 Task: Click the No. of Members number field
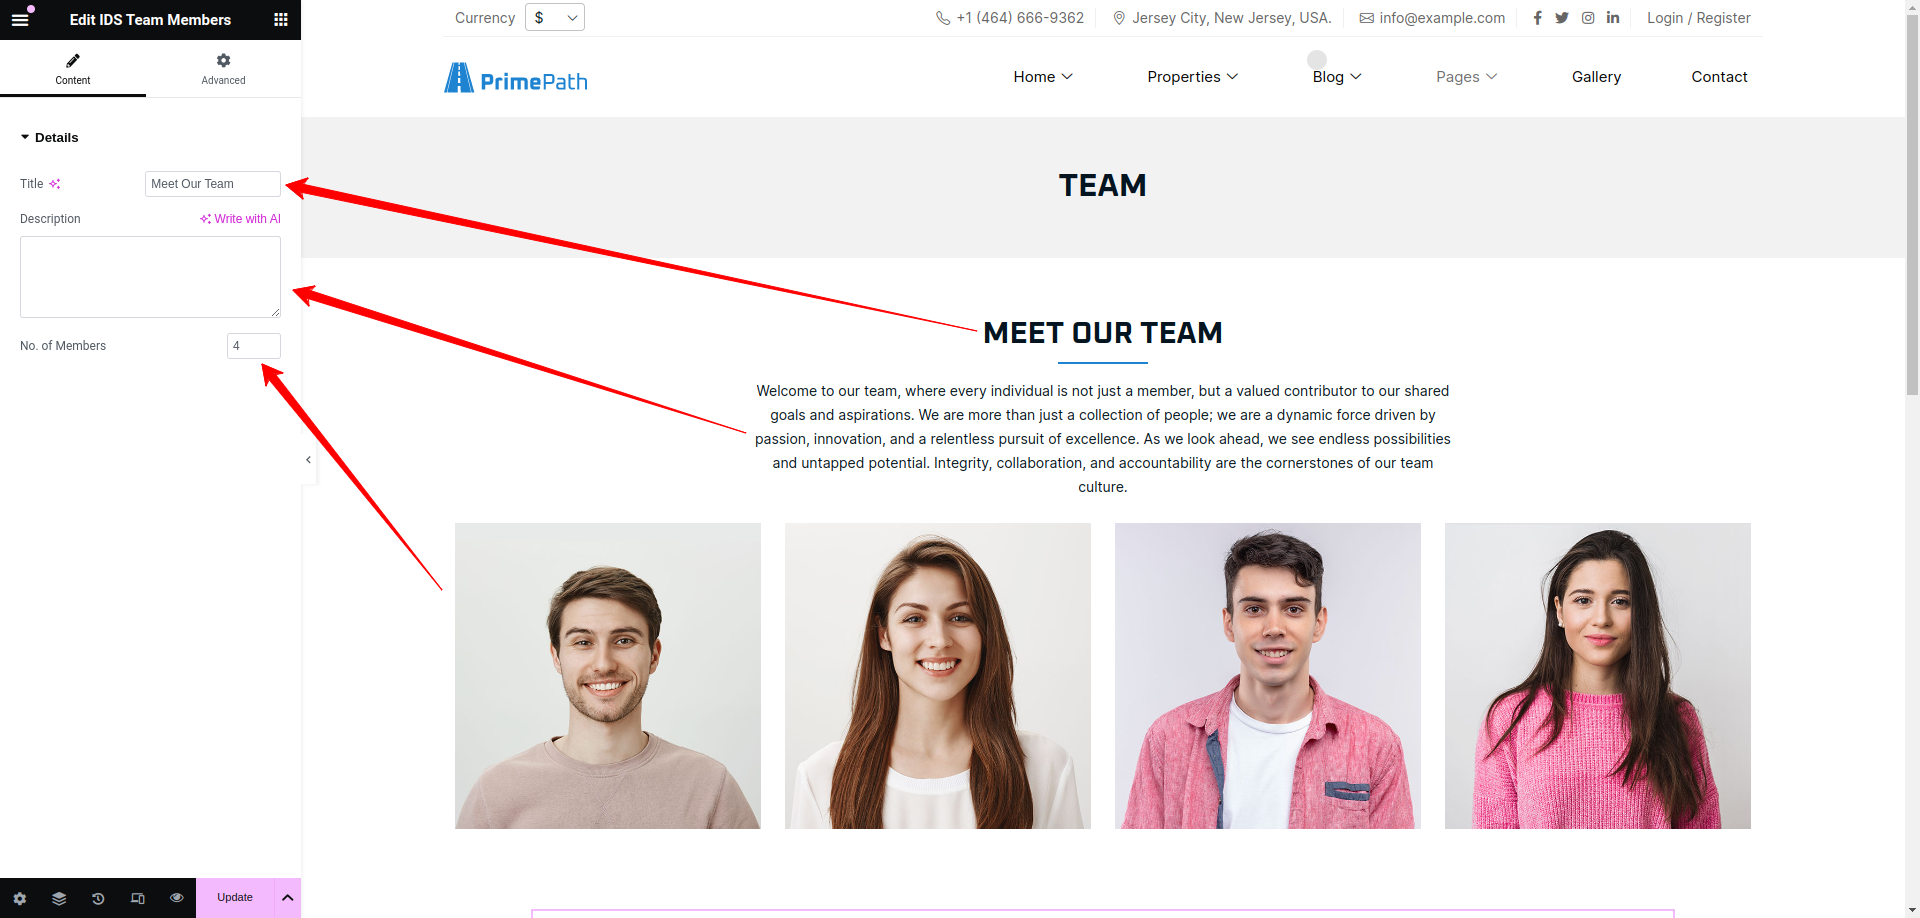click(x=254, y=346)
